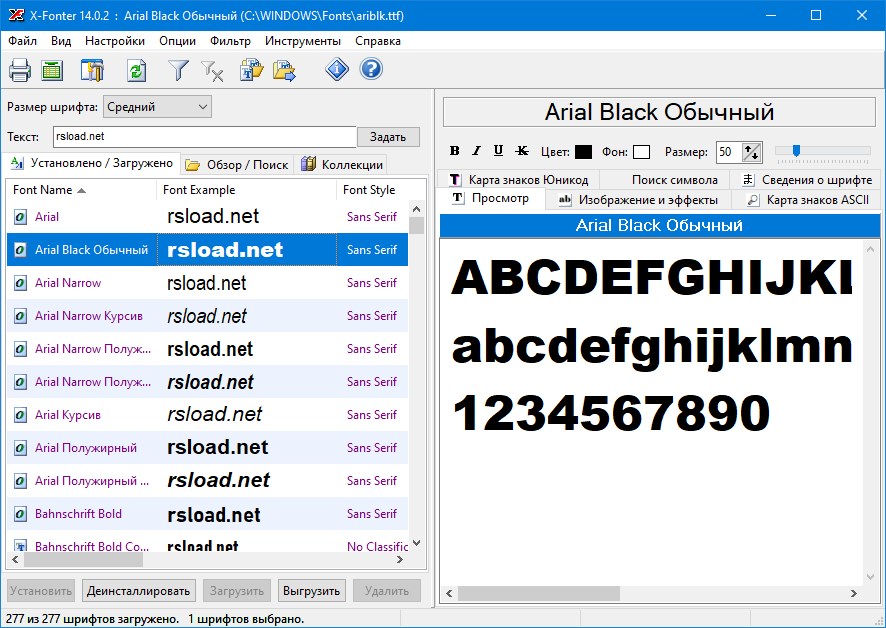The height and width of the screenshot is (628, 886).
Task: Sort by the Font Name column header
Action: (82, 190)
